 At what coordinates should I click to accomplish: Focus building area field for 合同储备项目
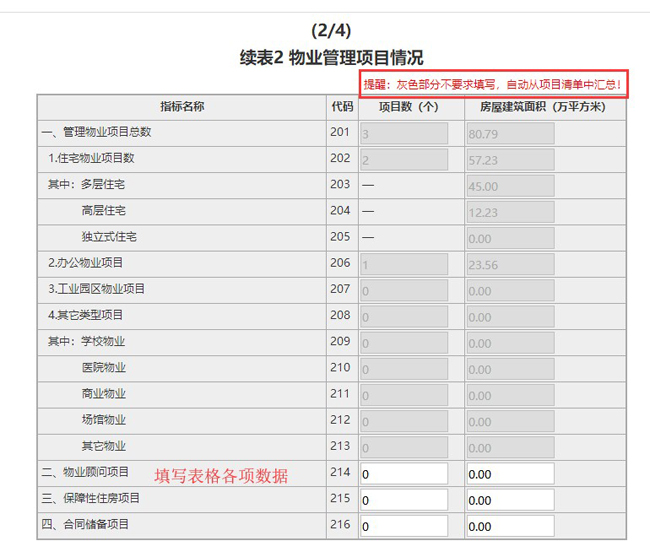(x=510, y=525)
